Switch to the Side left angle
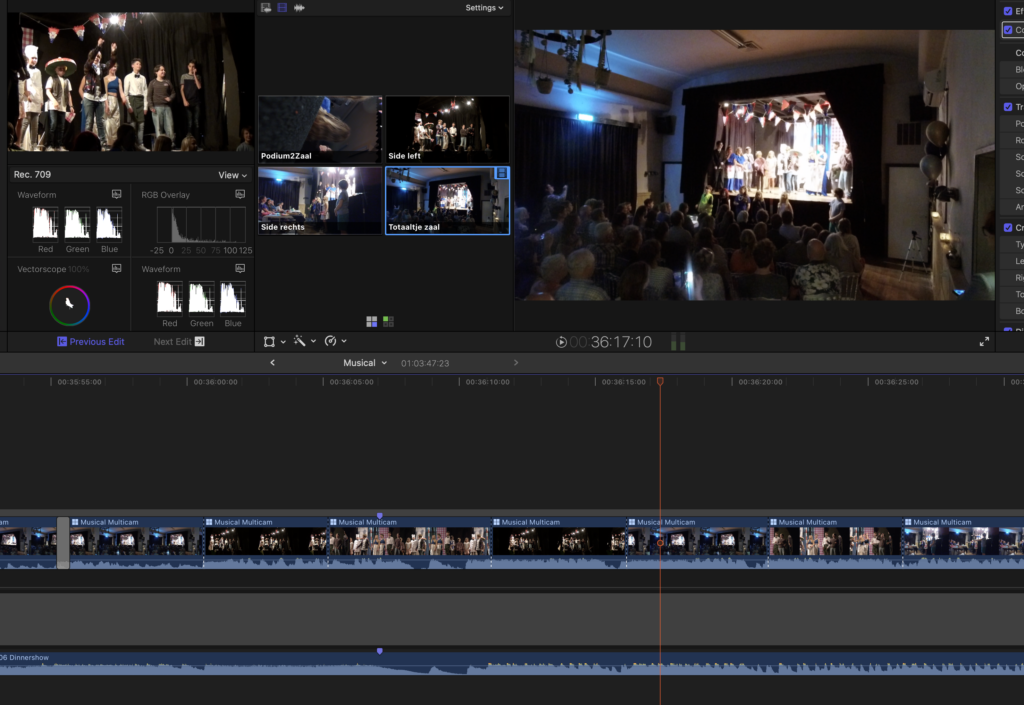 click(447, 129)
